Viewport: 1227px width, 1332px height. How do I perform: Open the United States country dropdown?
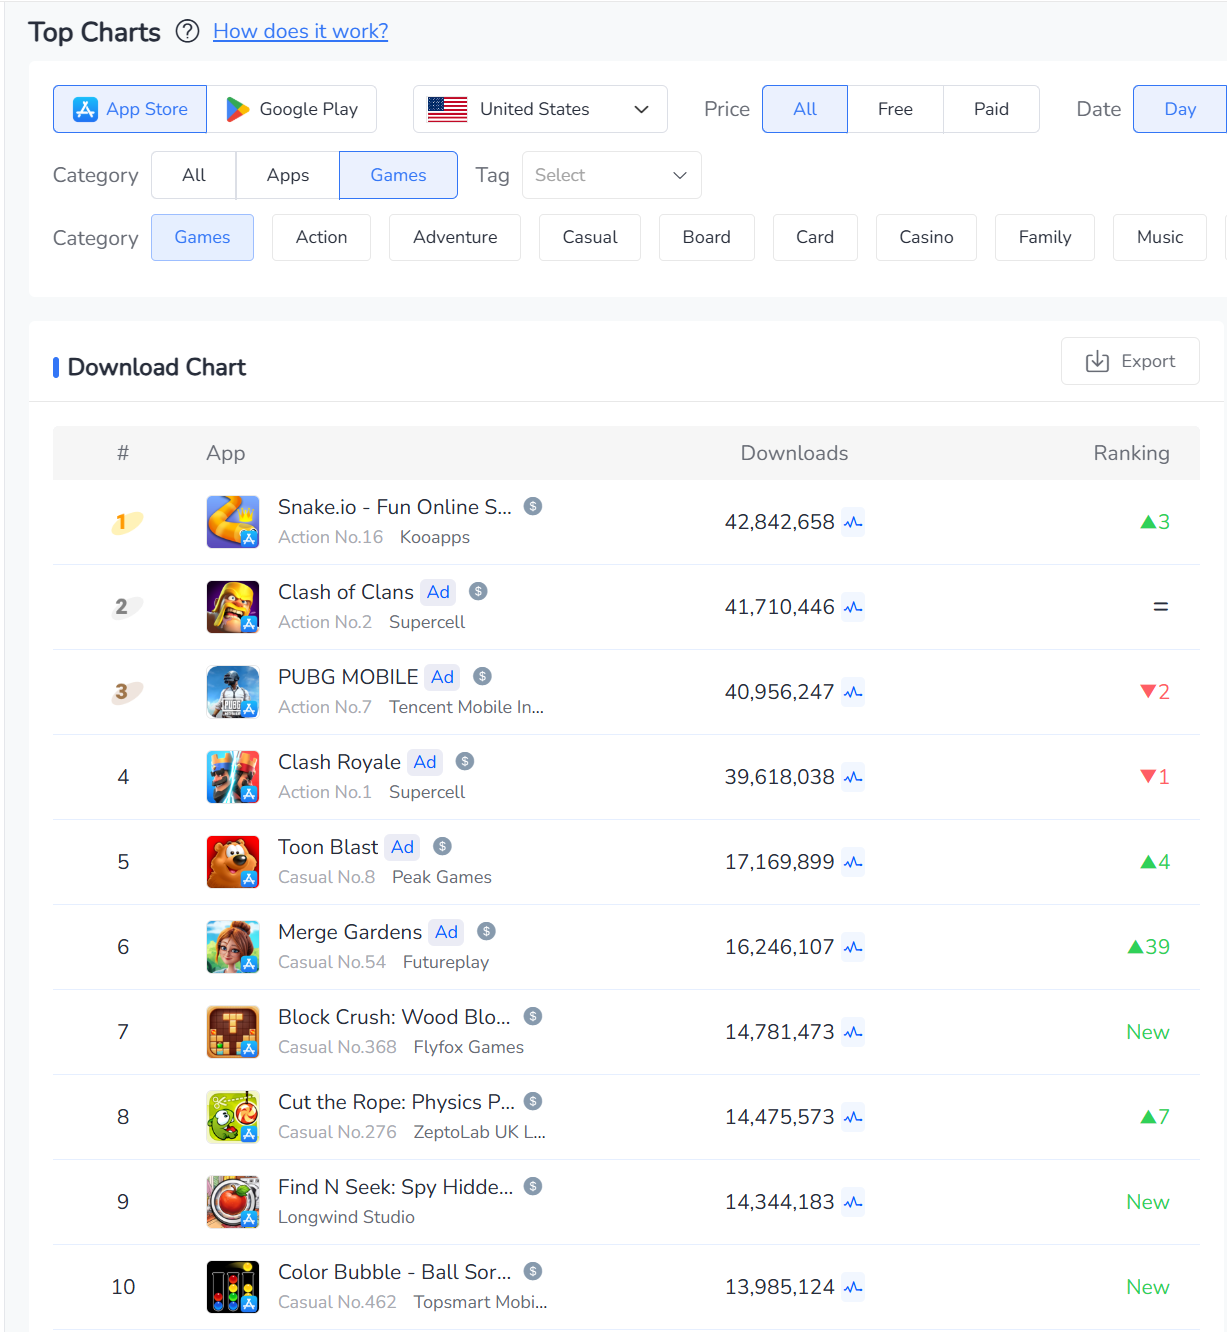(540, 109)
